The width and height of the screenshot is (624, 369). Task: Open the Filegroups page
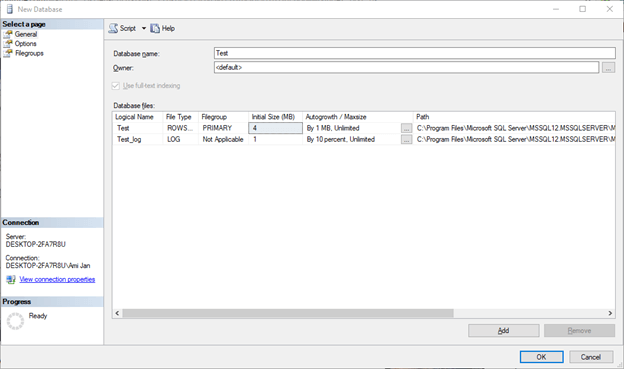tap(29, 53)
